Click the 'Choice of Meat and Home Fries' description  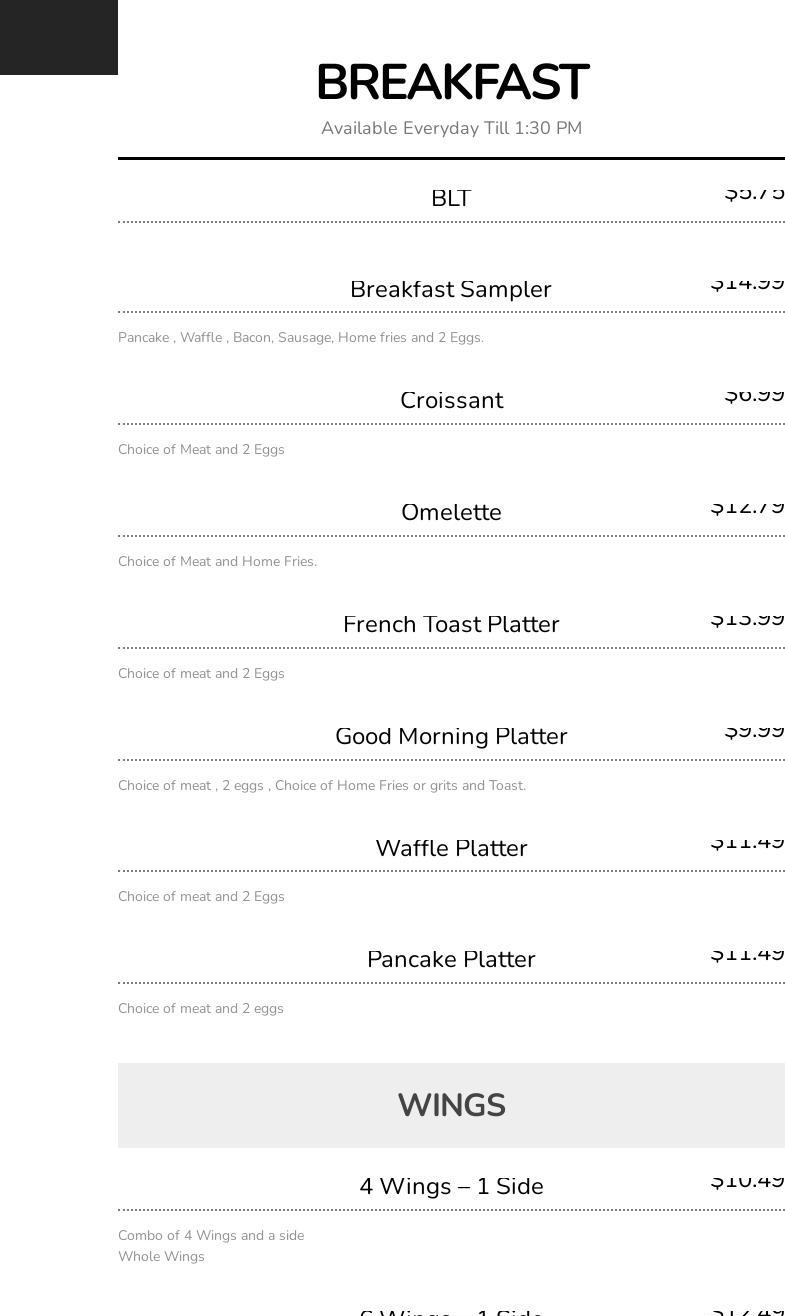[x=217, y=562]
